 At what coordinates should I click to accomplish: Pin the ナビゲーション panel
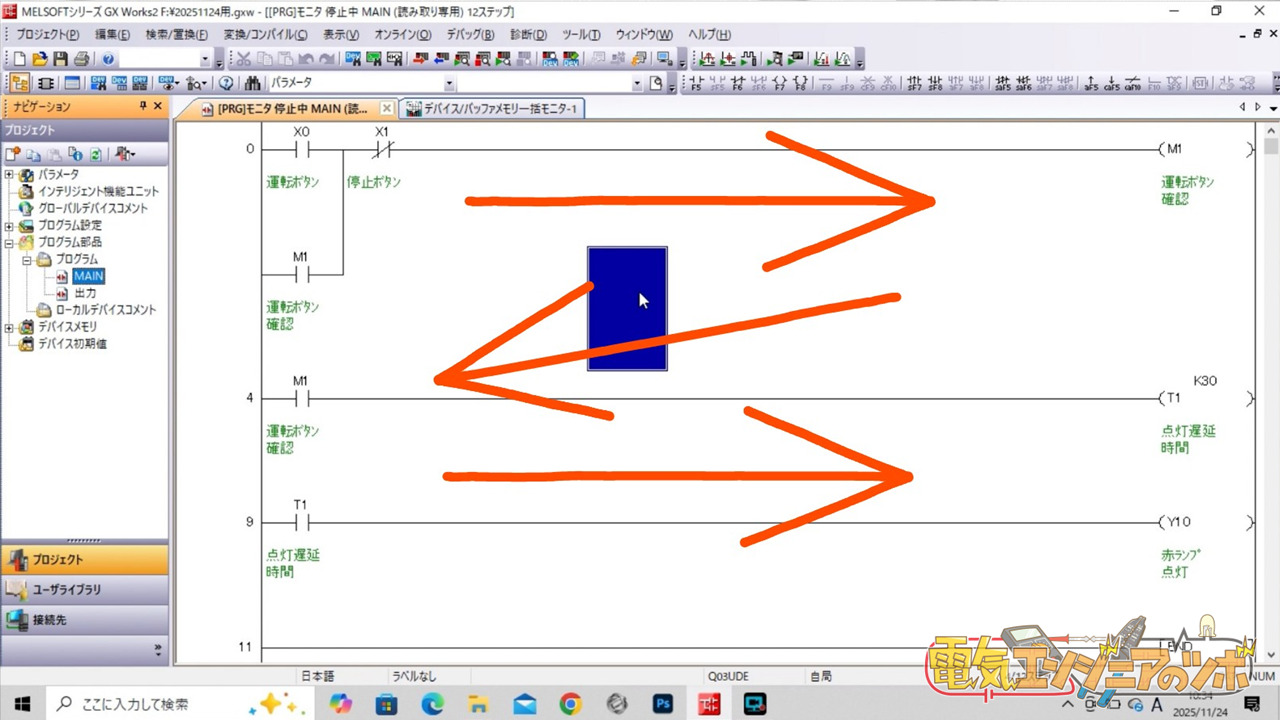coord(143,106)
